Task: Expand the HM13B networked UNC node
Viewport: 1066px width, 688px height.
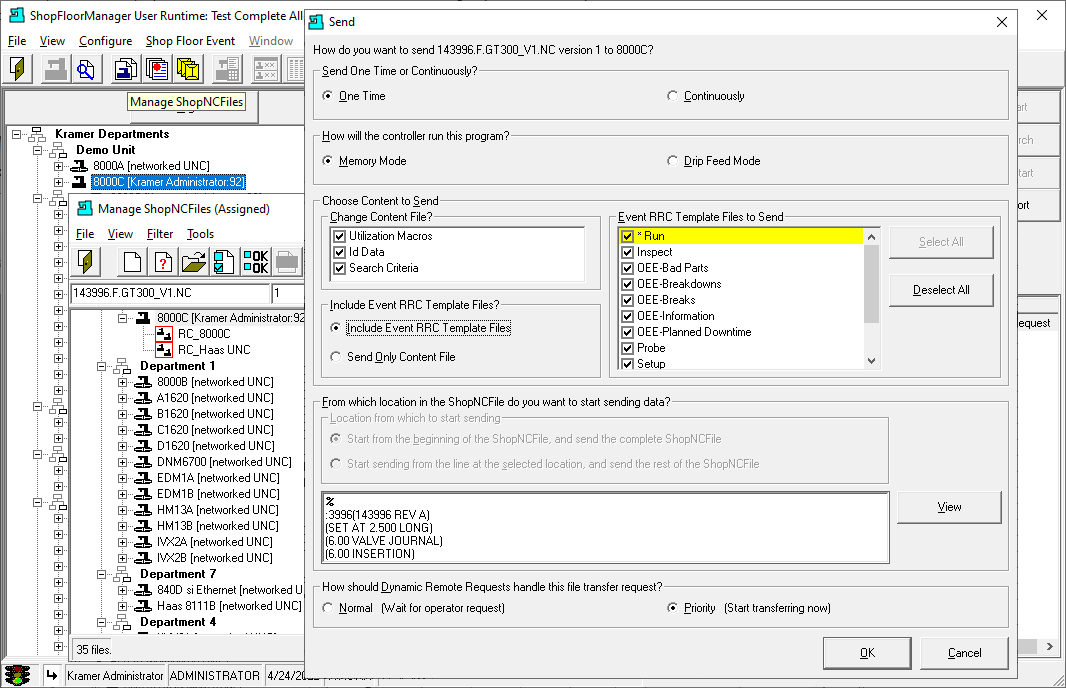Action: point(122,526)
